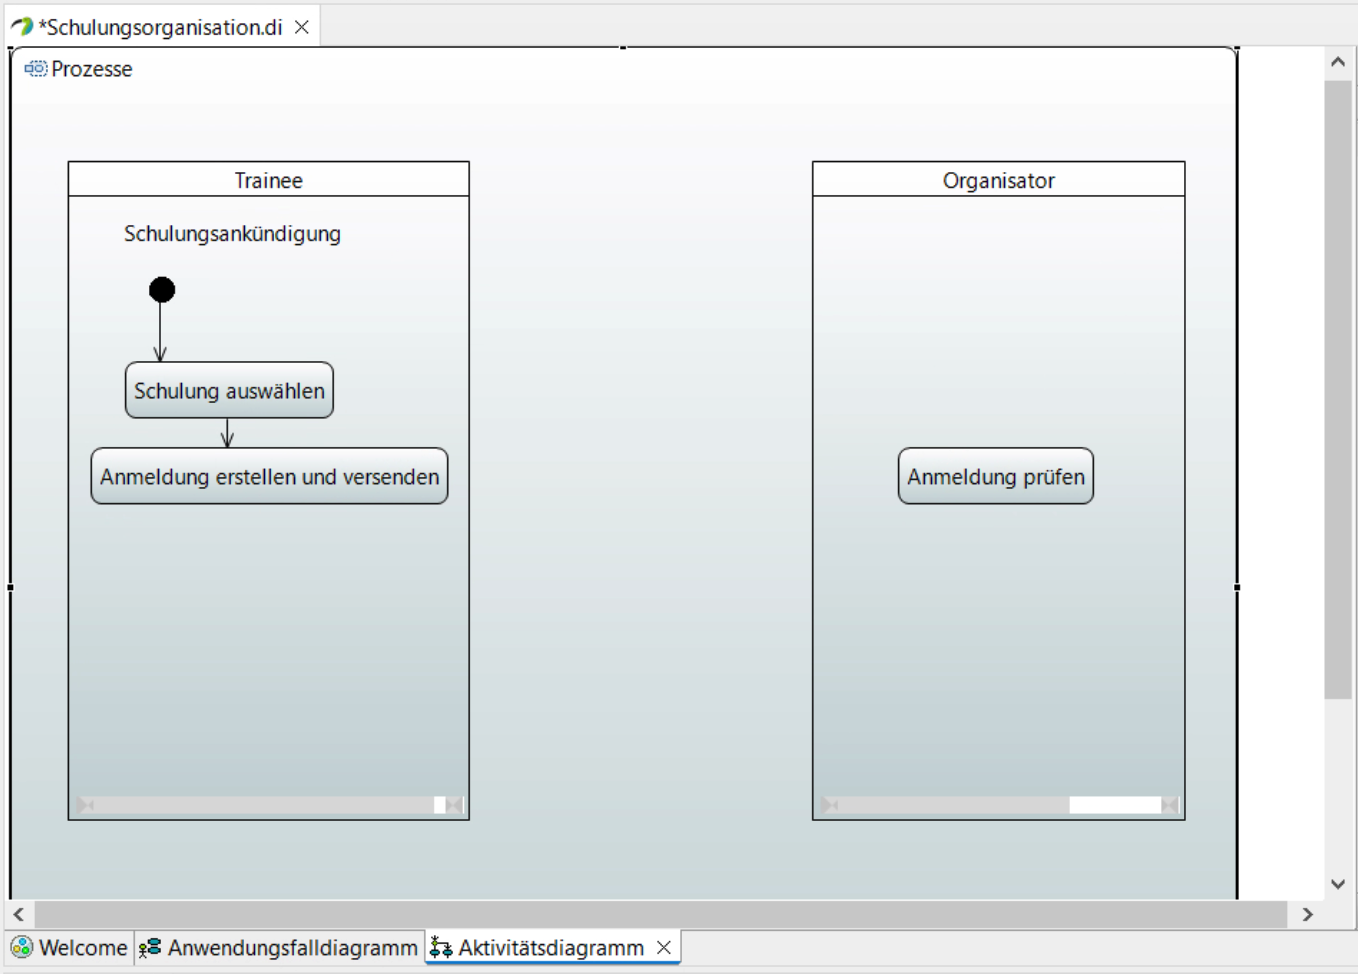Click the vertical scrollbar thumb
The width and height of the screenshot is (1358, 974).
tap(1338, 390)
